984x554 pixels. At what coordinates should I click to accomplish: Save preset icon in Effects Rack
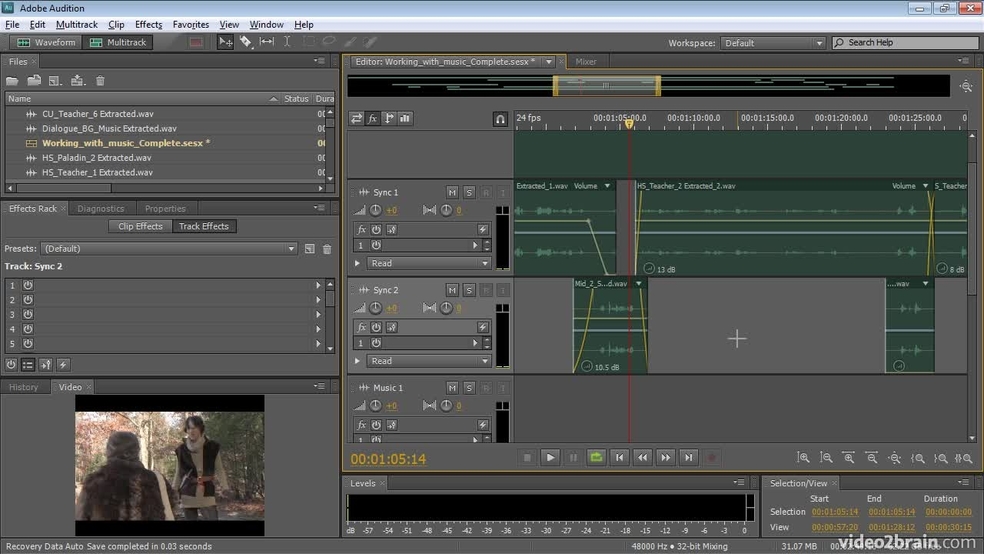pos(309,249)
